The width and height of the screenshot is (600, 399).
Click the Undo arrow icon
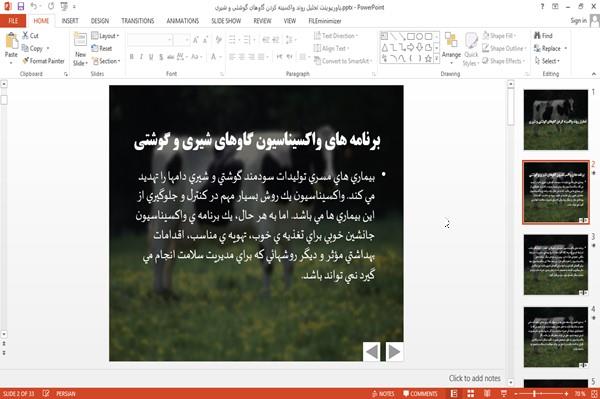pyautogui.click(x=34, y=6)
